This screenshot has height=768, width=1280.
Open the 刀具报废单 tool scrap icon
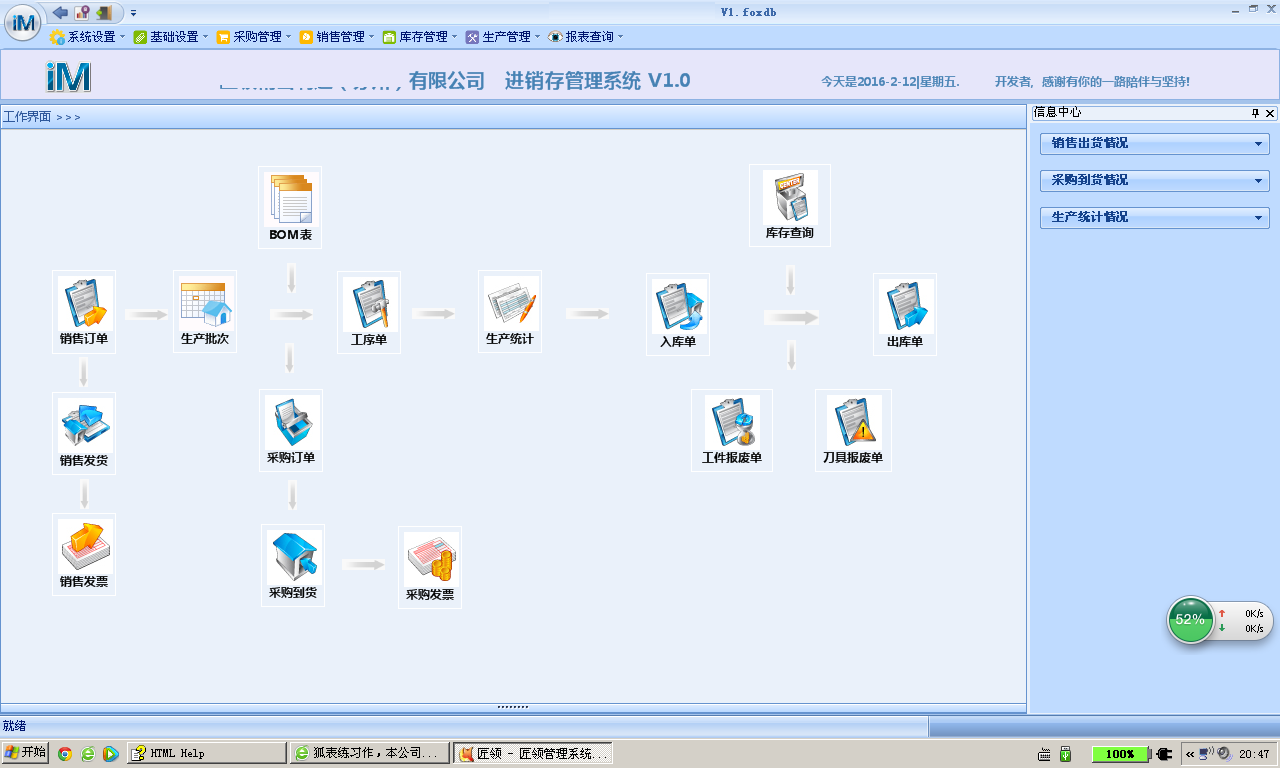853,424
